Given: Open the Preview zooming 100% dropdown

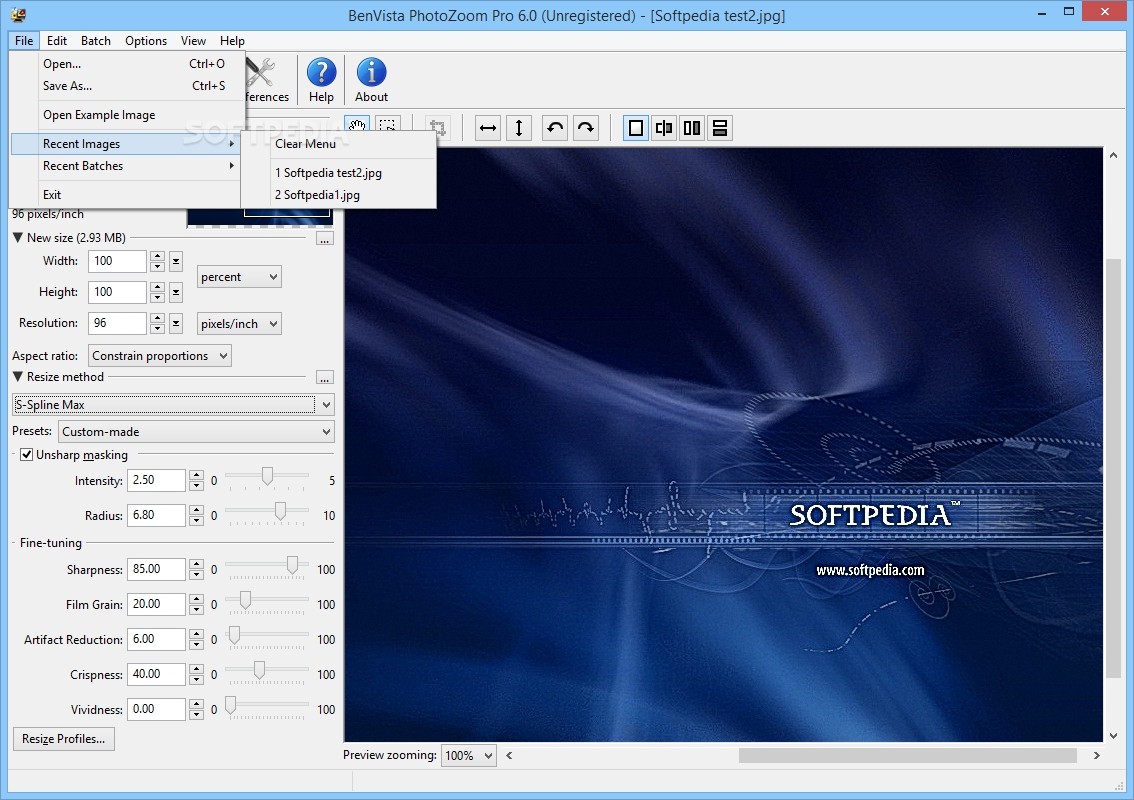Looking at the screenshot, I should click(469, 755).
